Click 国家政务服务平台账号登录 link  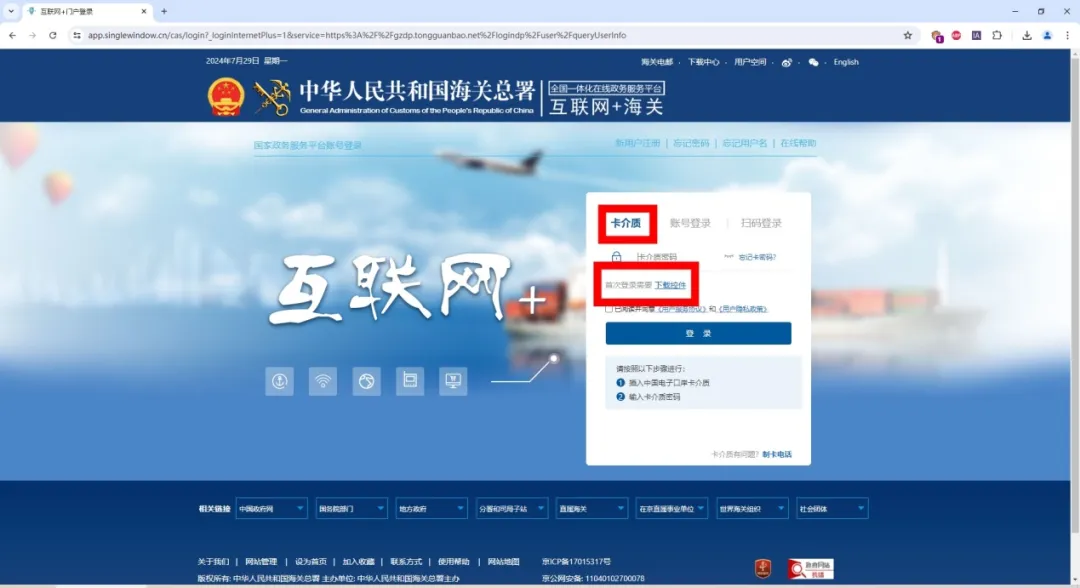(x=308, y=145)
